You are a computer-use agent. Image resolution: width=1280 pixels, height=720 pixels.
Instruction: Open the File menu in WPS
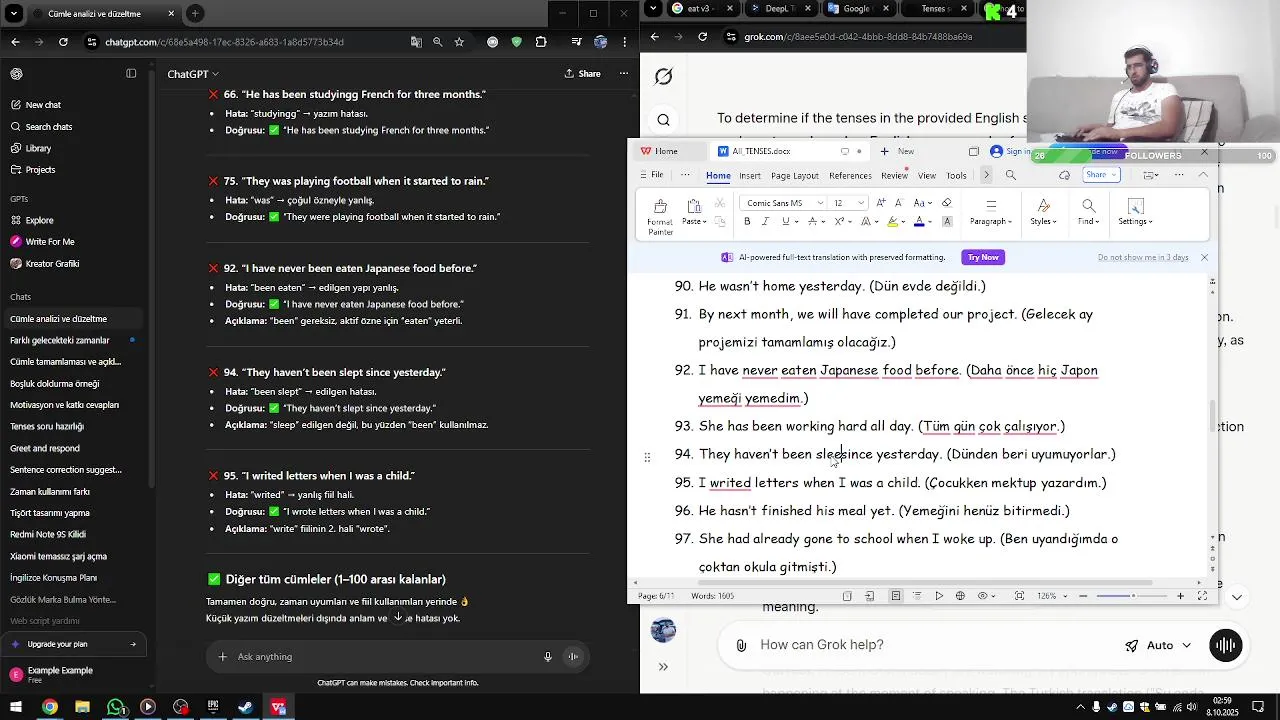click(652, 175)
